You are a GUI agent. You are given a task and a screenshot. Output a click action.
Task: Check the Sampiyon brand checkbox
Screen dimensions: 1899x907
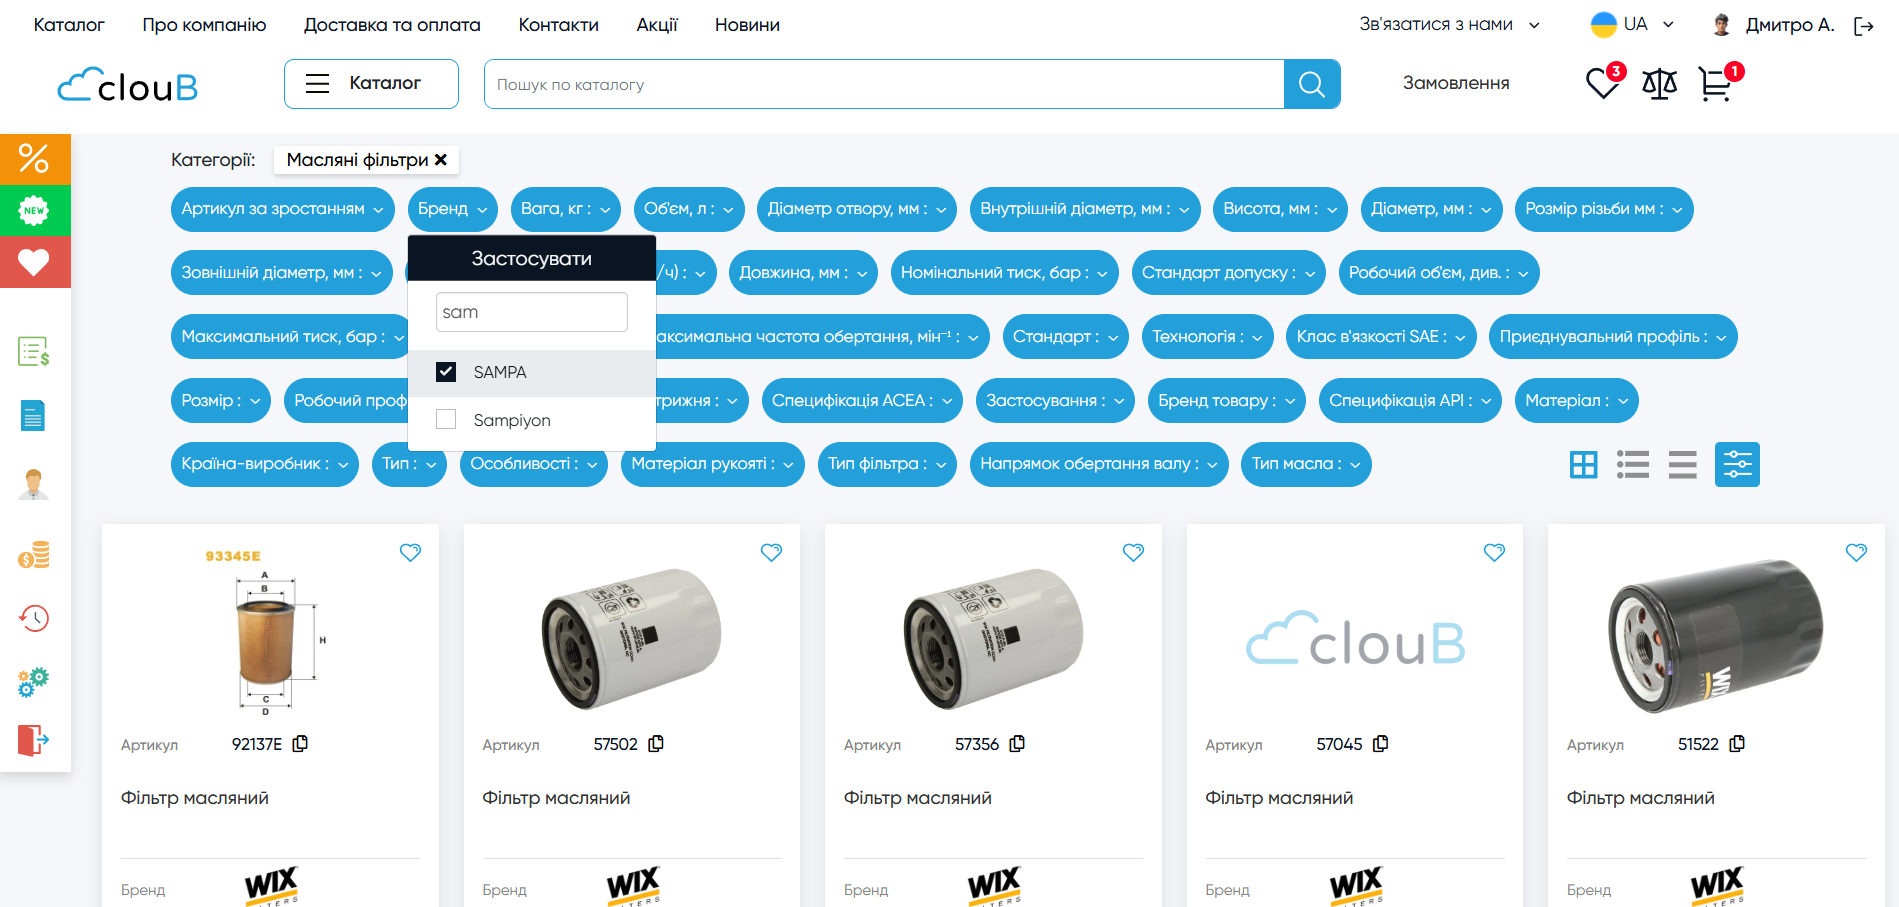446,420
